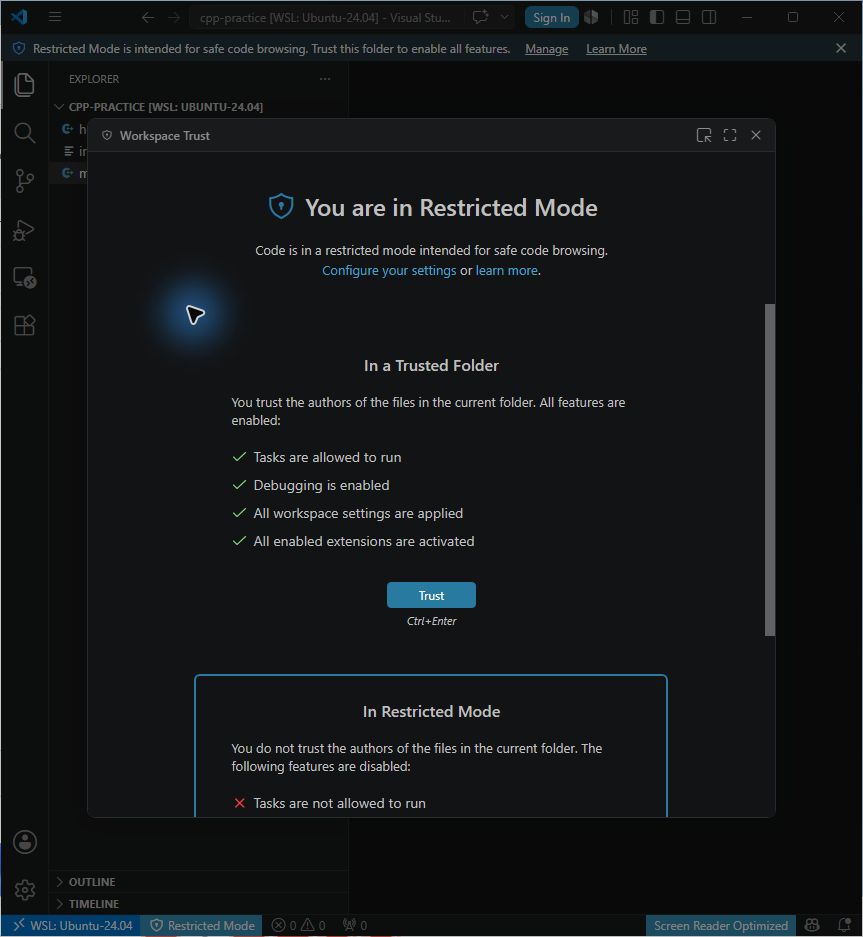
Task: Click the move editor into new window icon
Action: 704,135
